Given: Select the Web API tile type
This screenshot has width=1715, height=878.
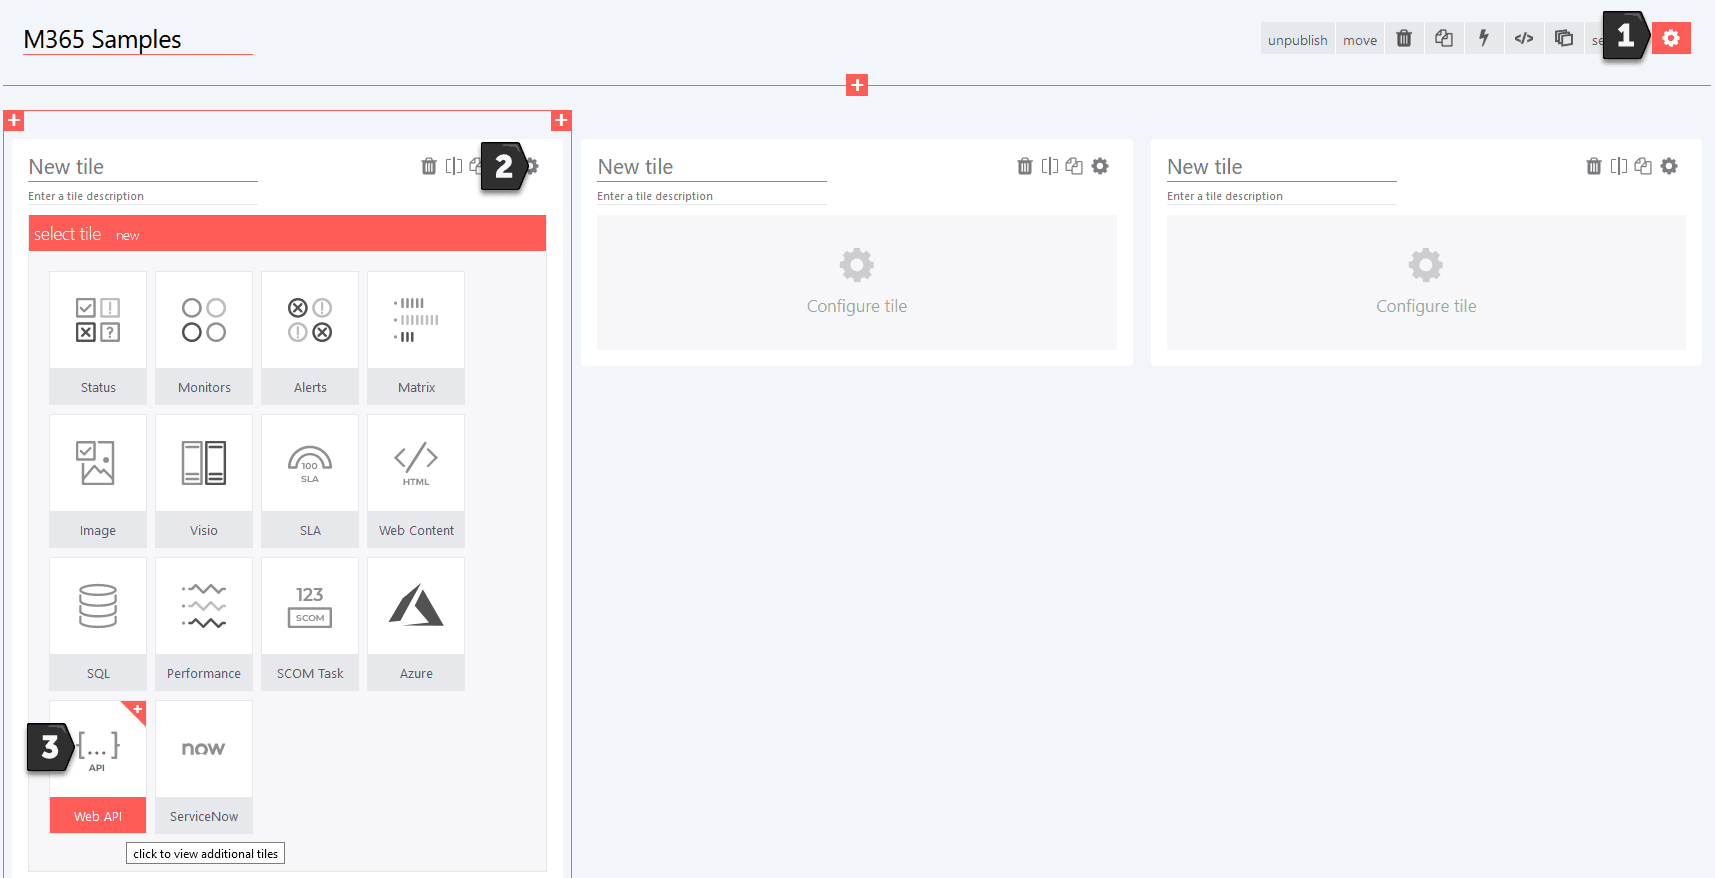Looking at the screenshot, I should pyautogui.click(x=98, y=767).
